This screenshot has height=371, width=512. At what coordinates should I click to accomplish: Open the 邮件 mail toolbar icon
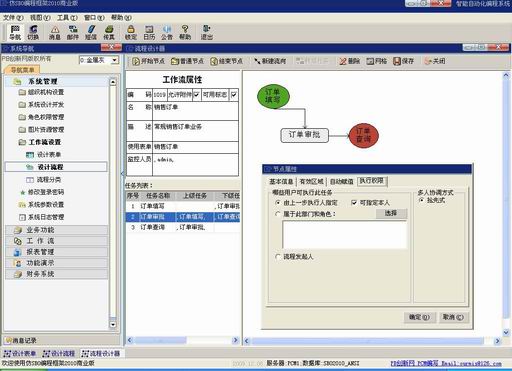73,32
